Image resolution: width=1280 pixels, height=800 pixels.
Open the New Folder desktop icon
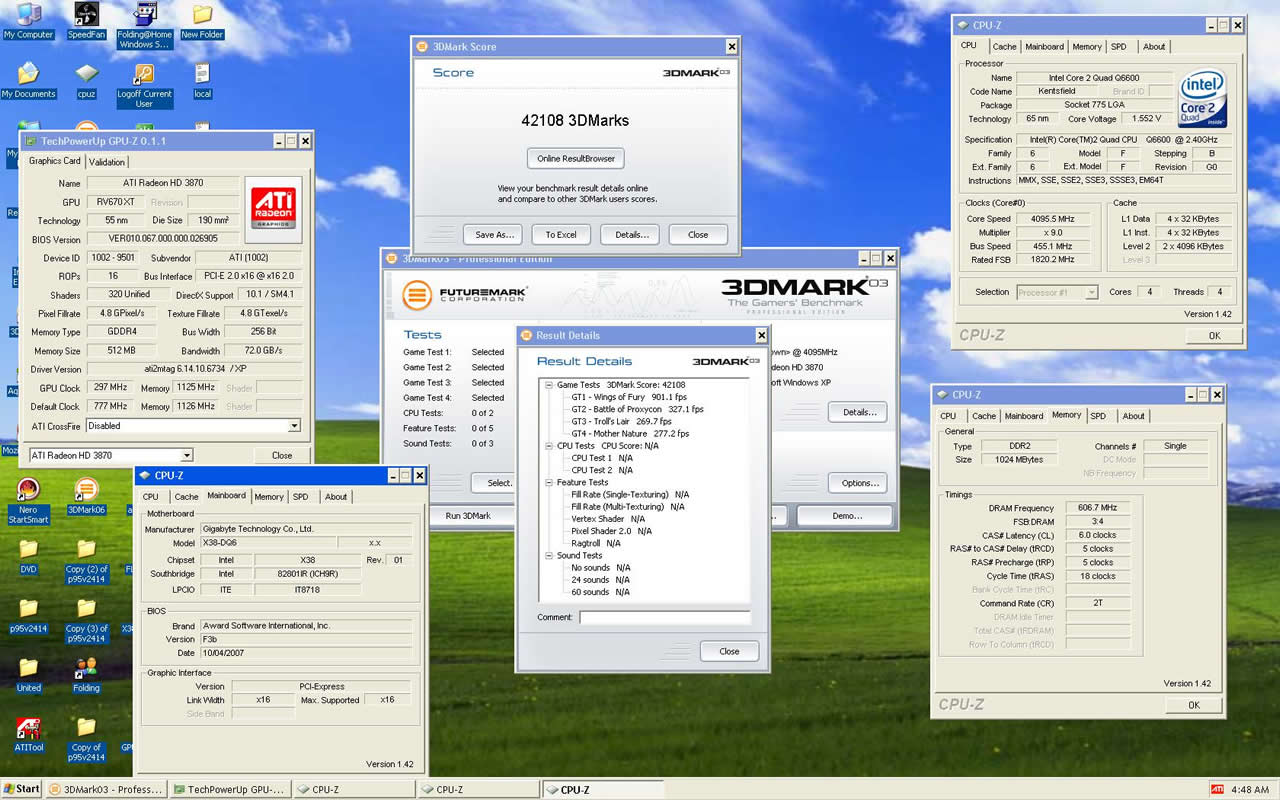click(202, 21)
